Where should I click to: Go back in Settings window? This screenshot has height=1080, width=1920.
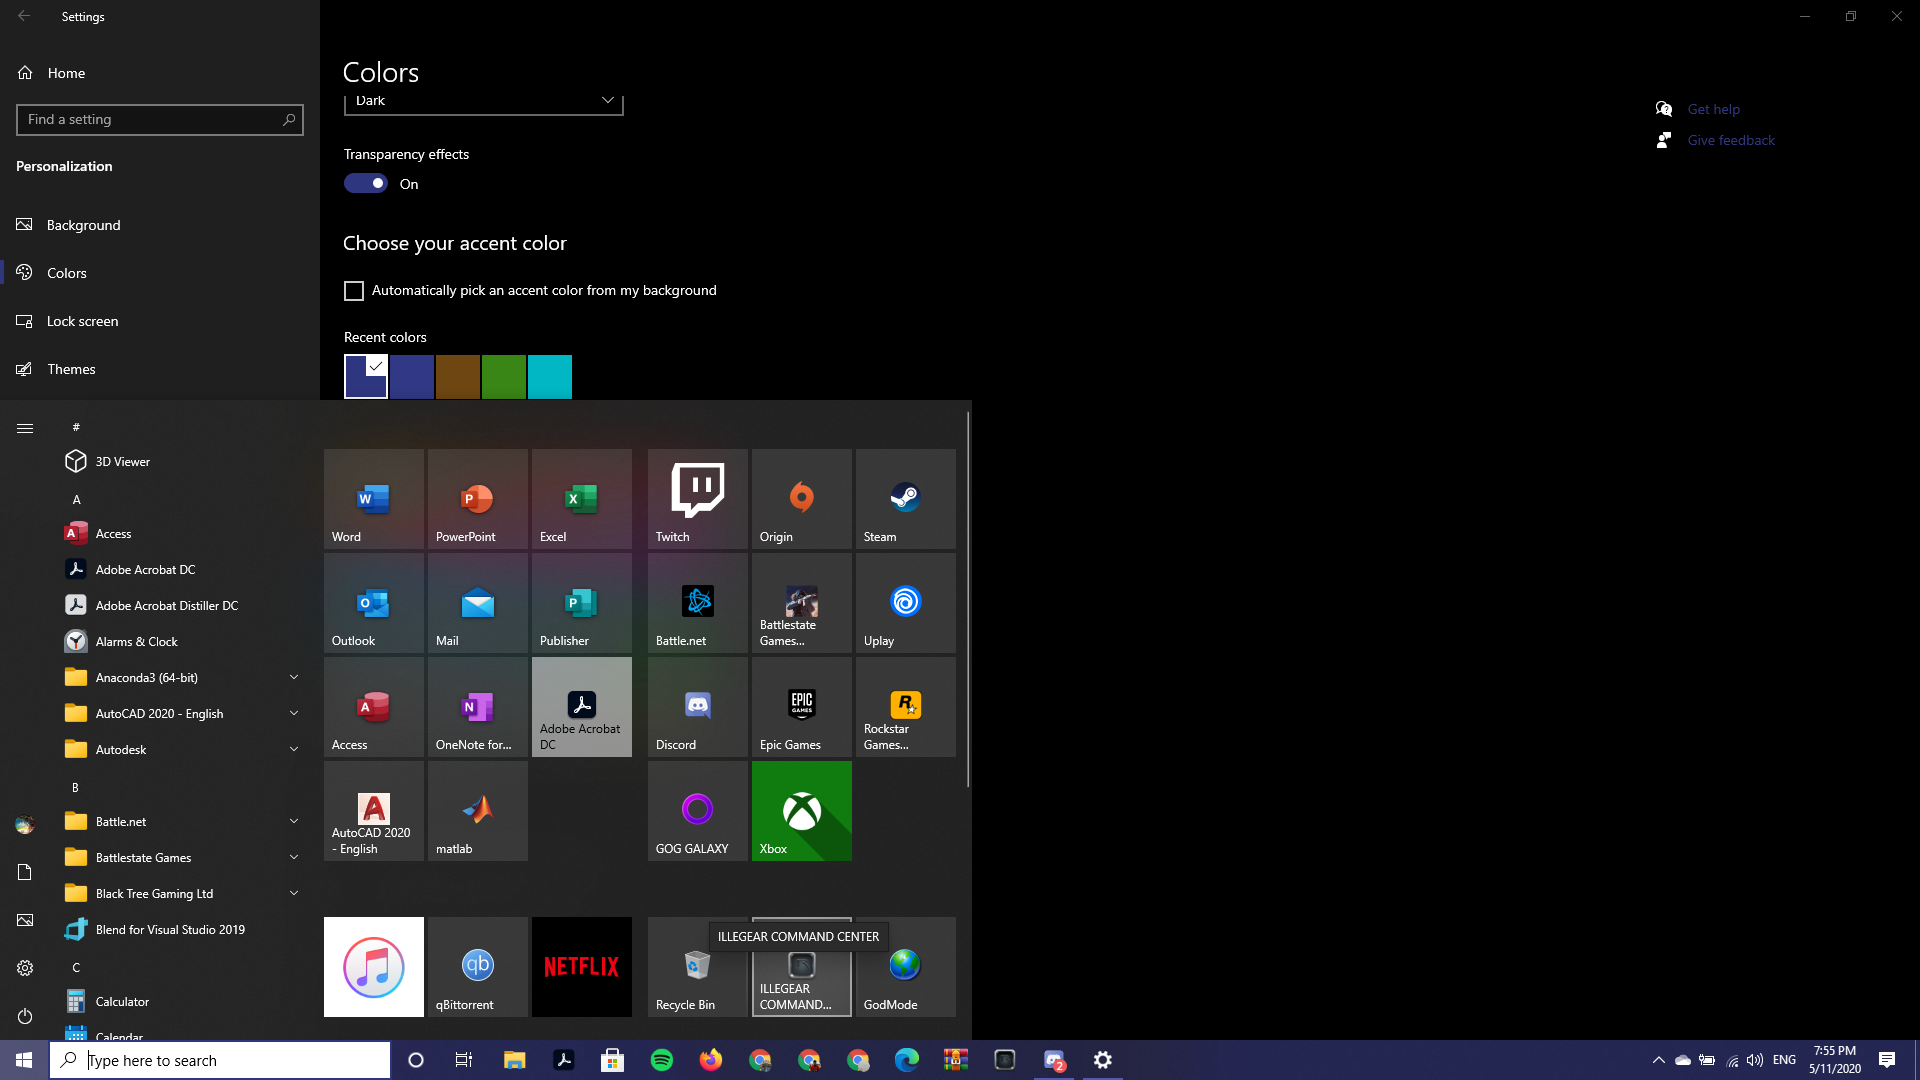[x=24, y=16]
